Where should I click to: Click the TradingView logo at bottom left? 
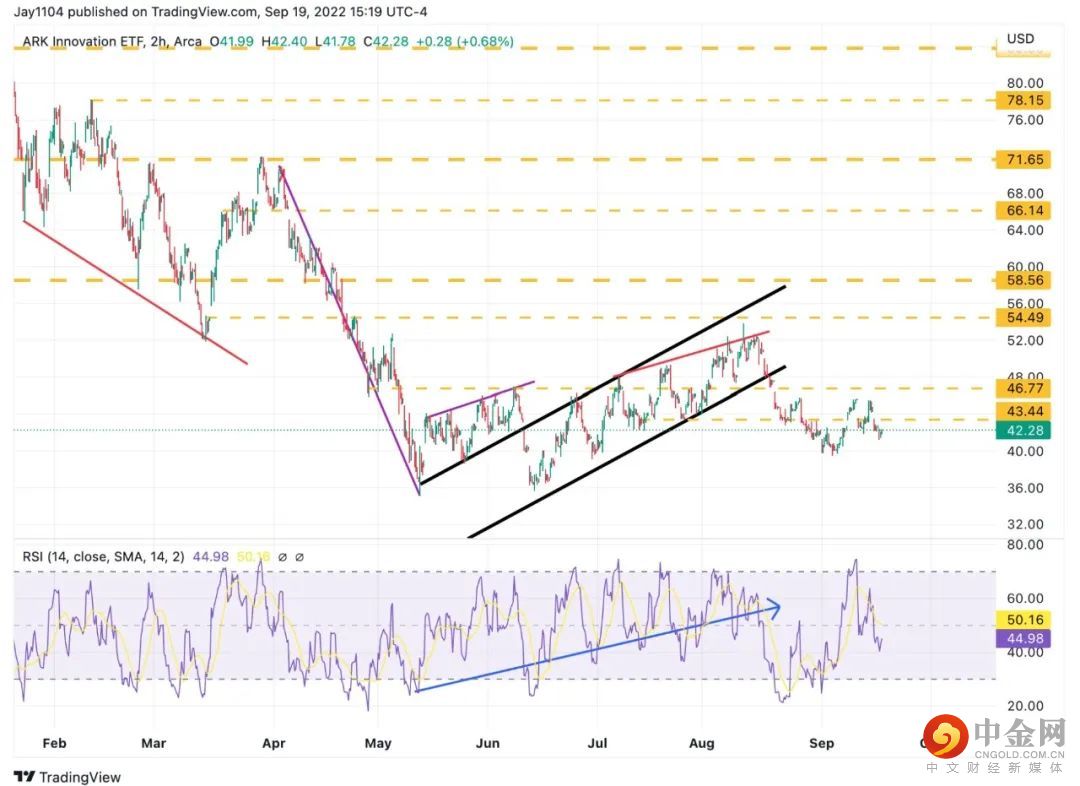coord(67,776)
